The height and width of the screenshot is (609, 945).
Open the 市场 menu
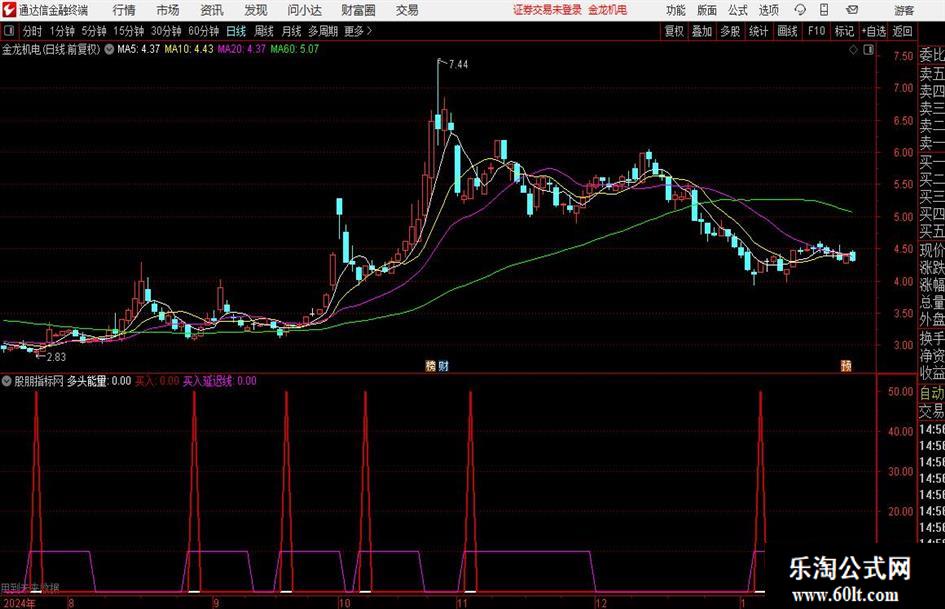168,10
